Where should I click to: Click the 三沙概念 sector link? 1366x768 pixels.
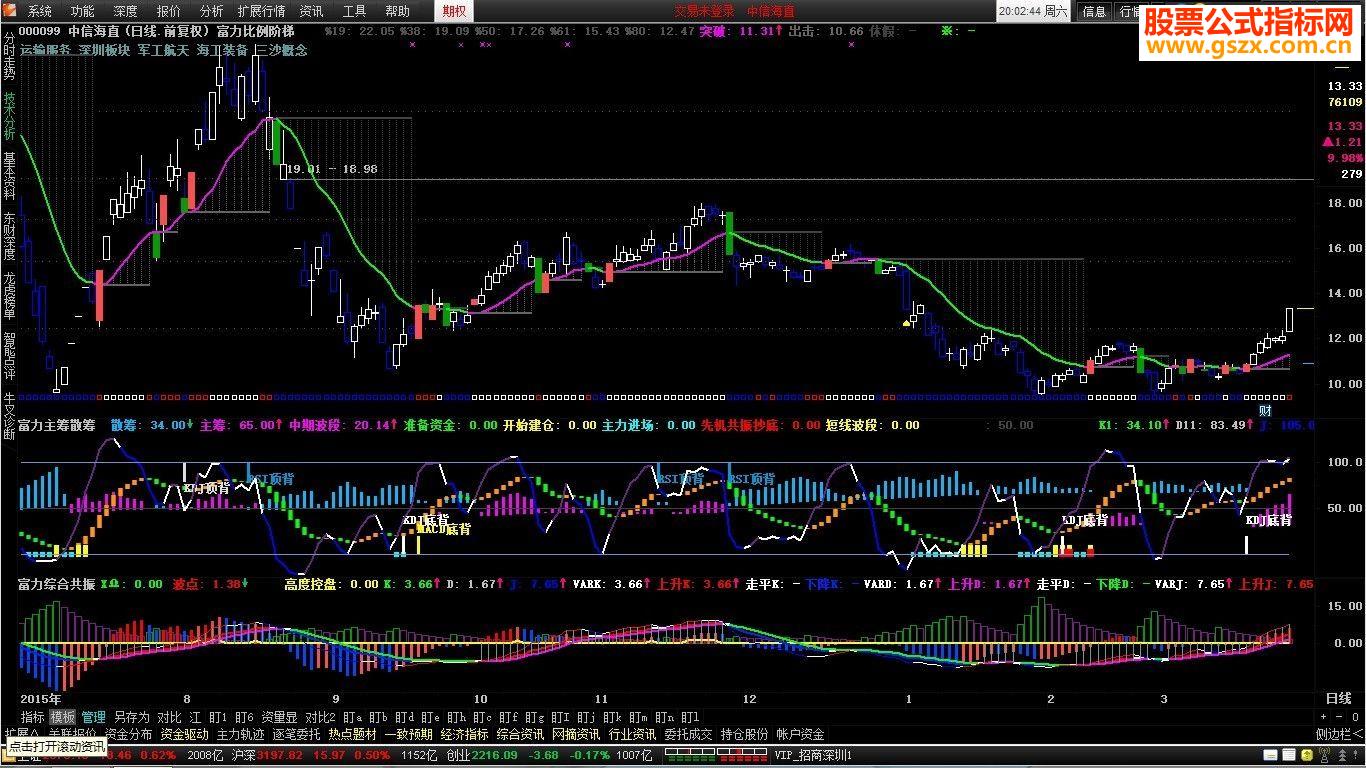tap(282, 48)
